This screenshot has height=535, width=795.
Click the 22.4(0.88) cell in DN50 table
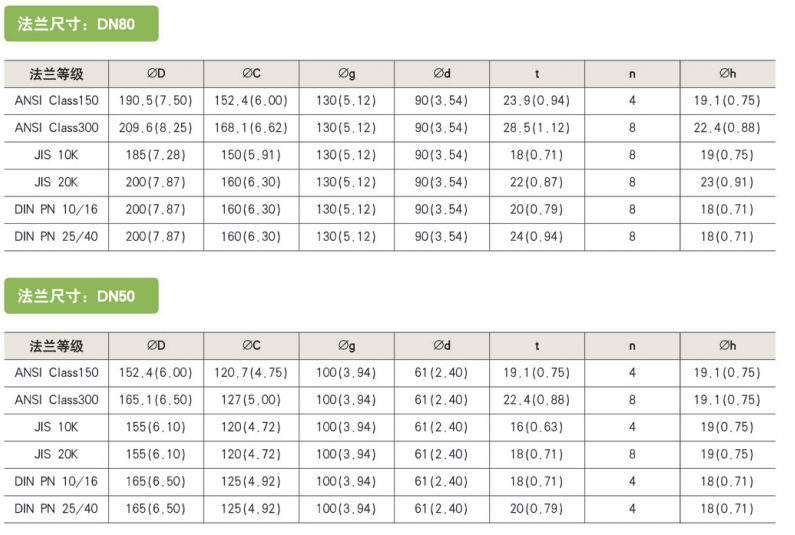coord(537,400)
